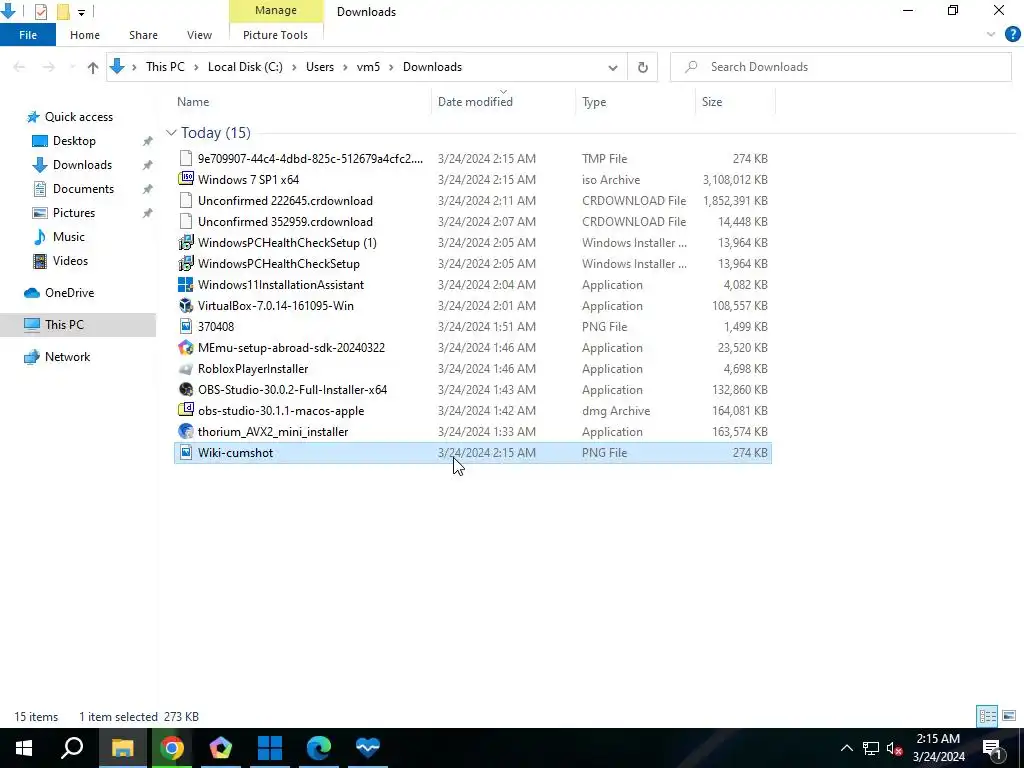1024x768 pixels.
Task: Open Help with the question mark icon
Action: coord(1012,34)
